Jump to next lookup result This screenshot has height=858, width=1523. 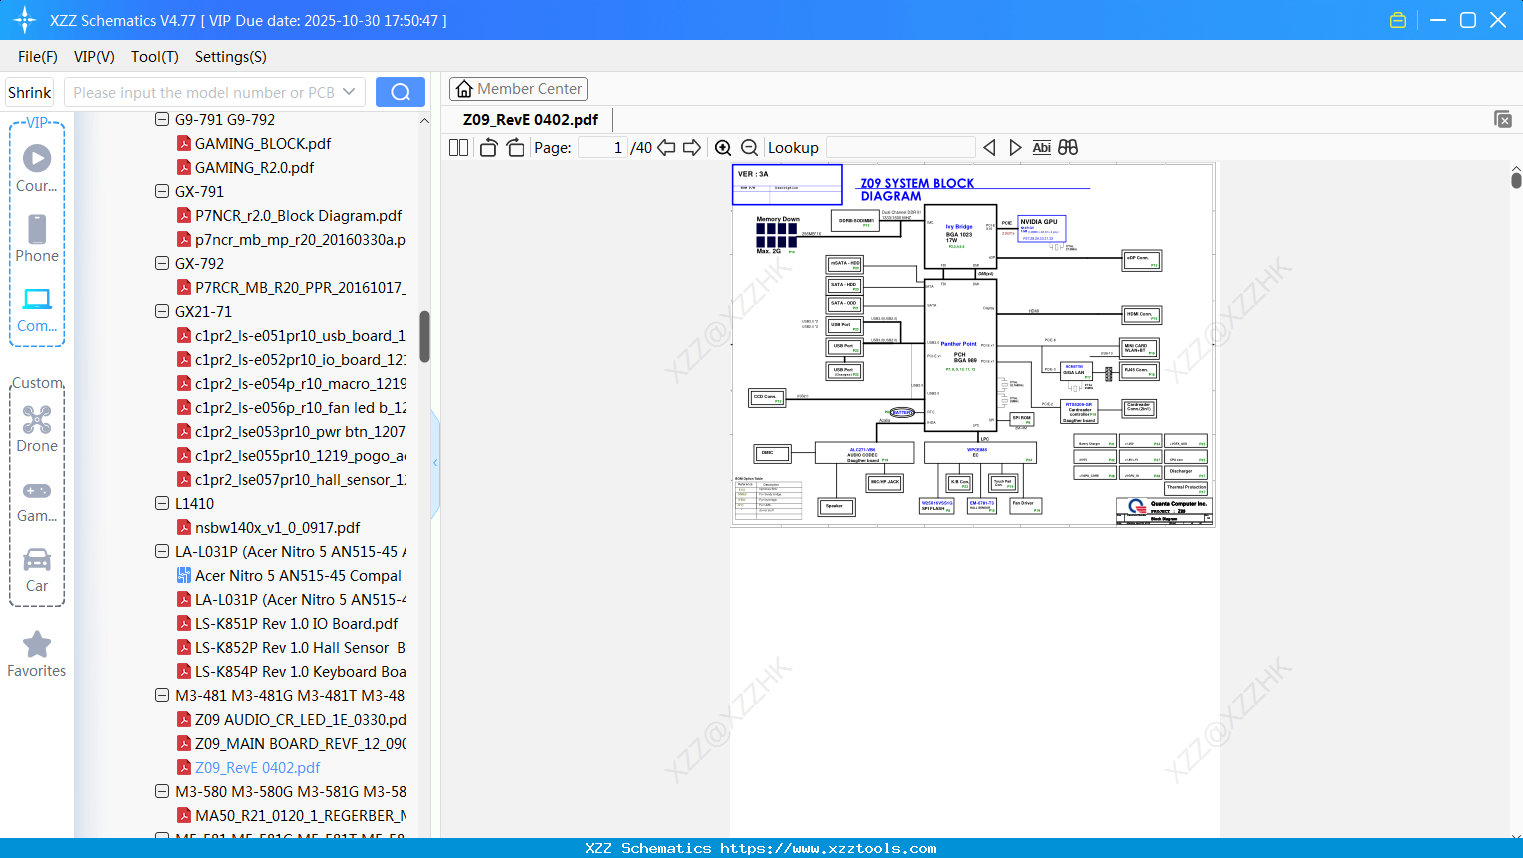pos(1015,147)
